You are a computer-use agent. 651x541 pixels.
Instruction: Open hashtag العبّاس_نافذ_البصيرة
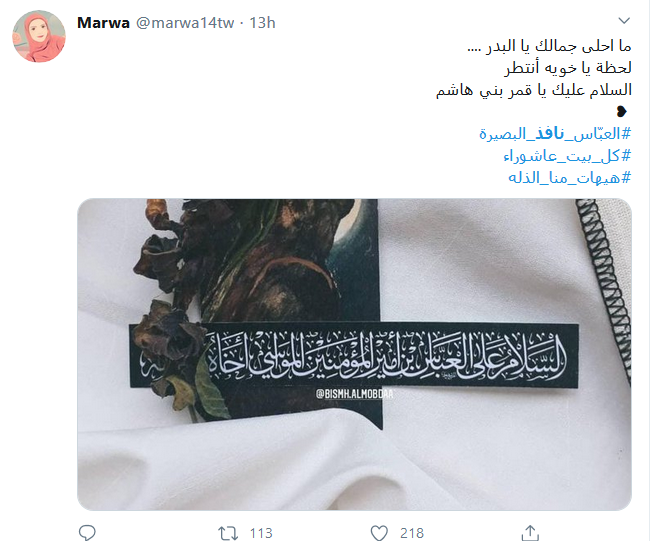[555, 134]
